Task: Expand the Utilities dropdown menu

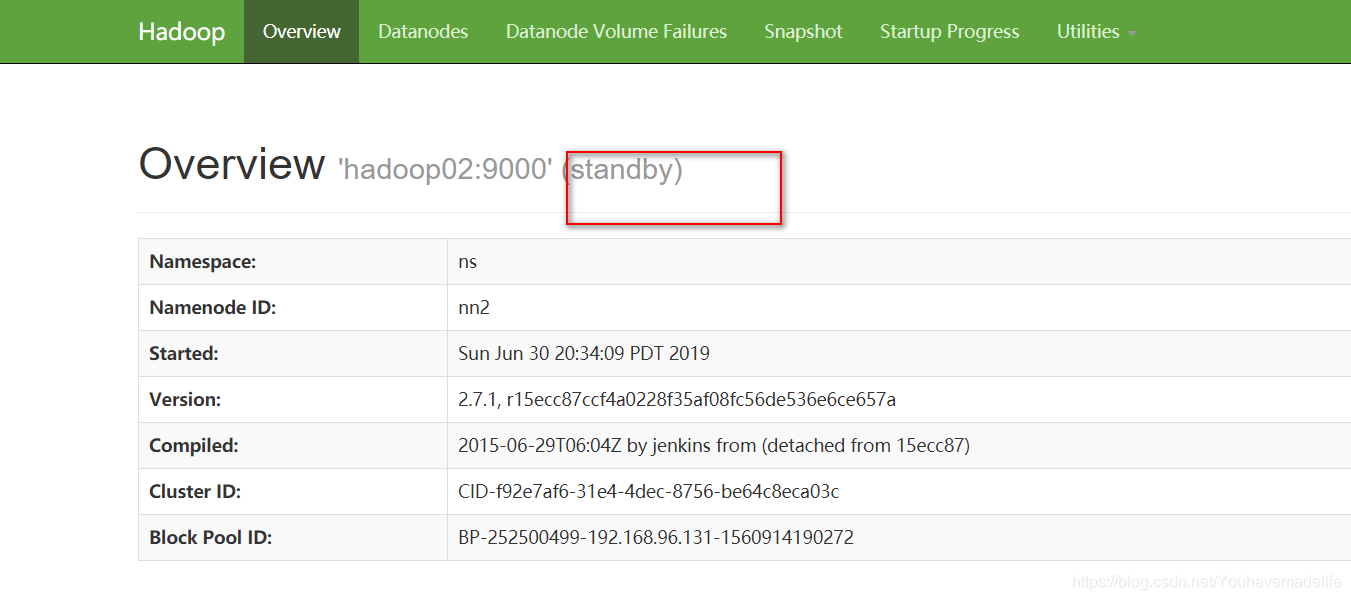Action: pos(1096,32)
